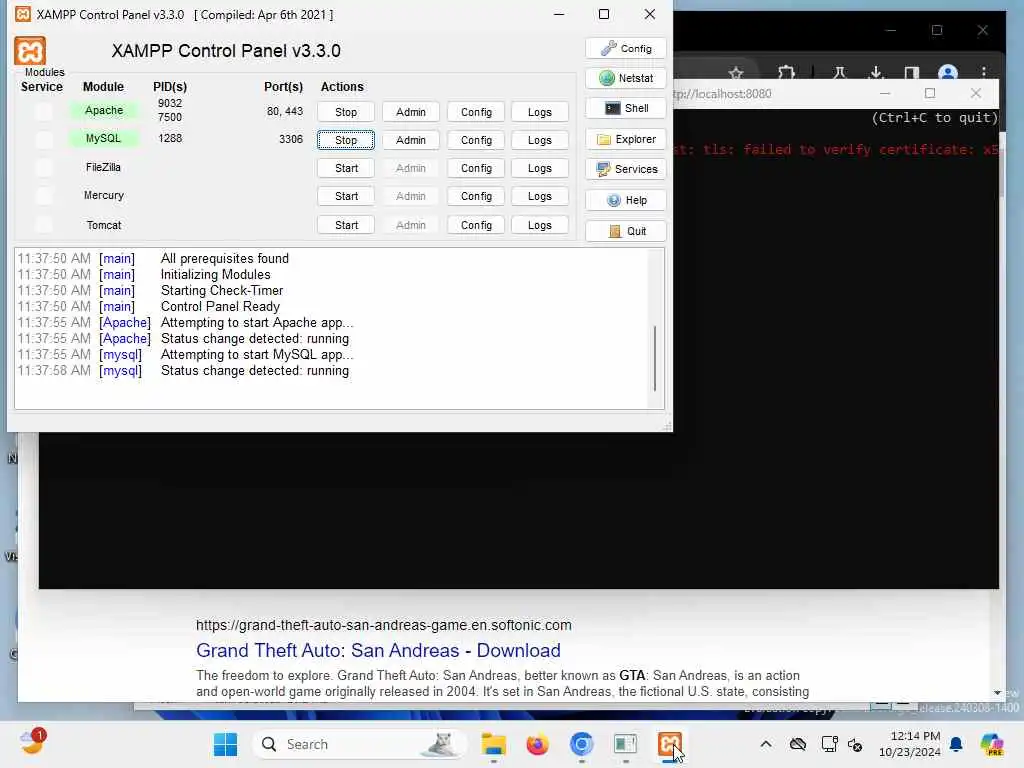The image size is (1024, 768).
Task: Click the XAMPP title bar icon
Action: 23,14
